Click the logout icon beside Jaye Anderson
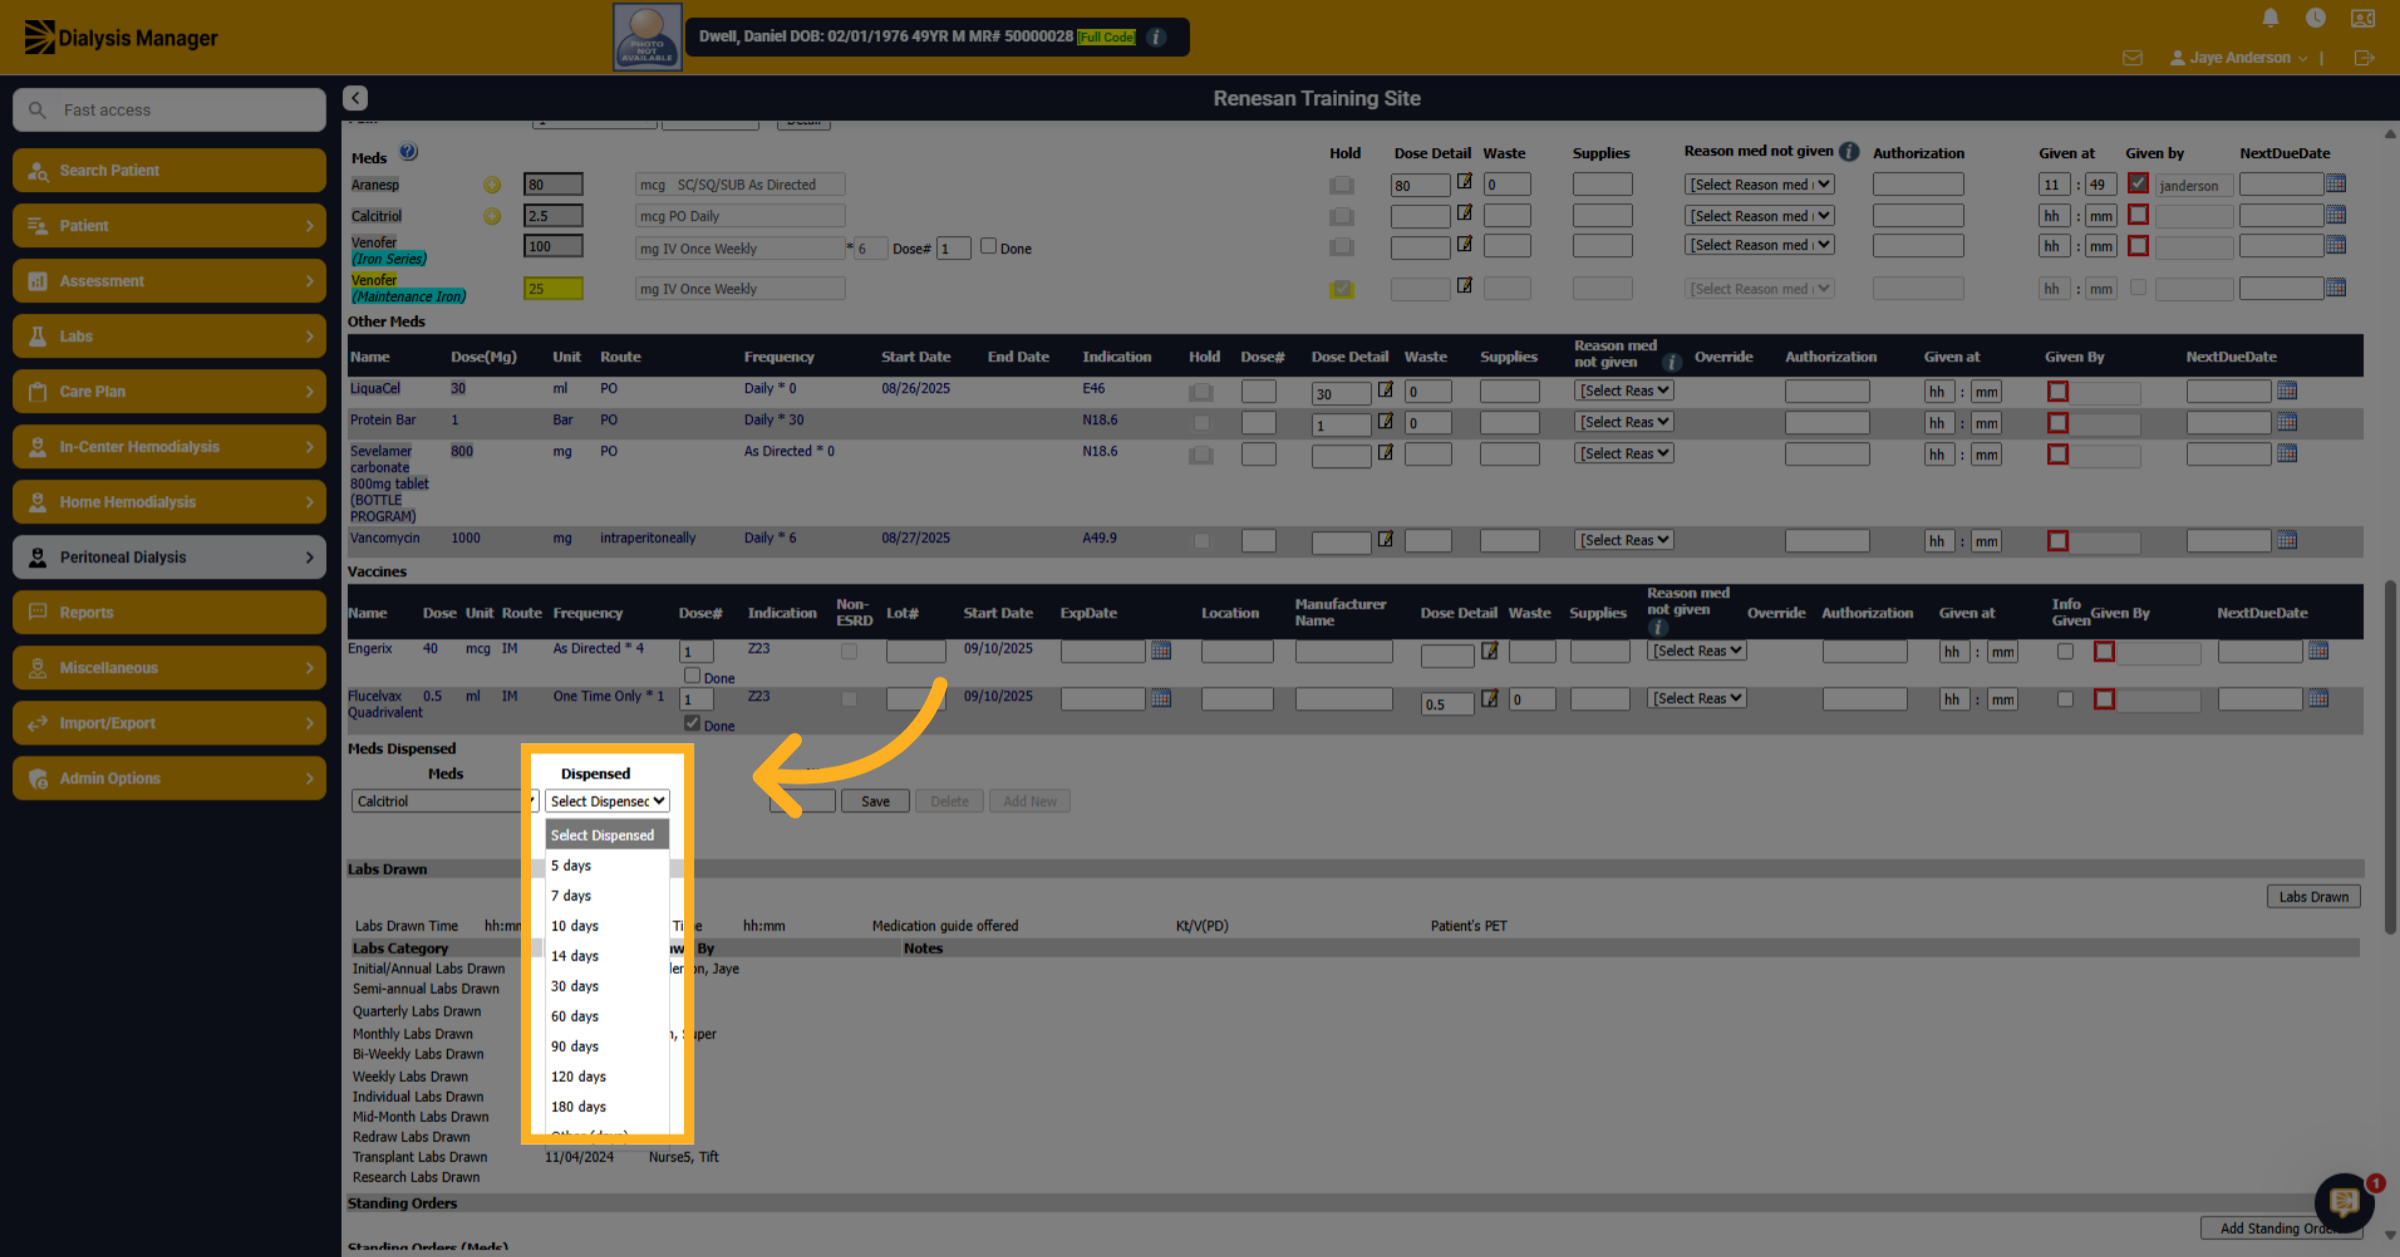2400x1257 pixels. pos(2364,58)
